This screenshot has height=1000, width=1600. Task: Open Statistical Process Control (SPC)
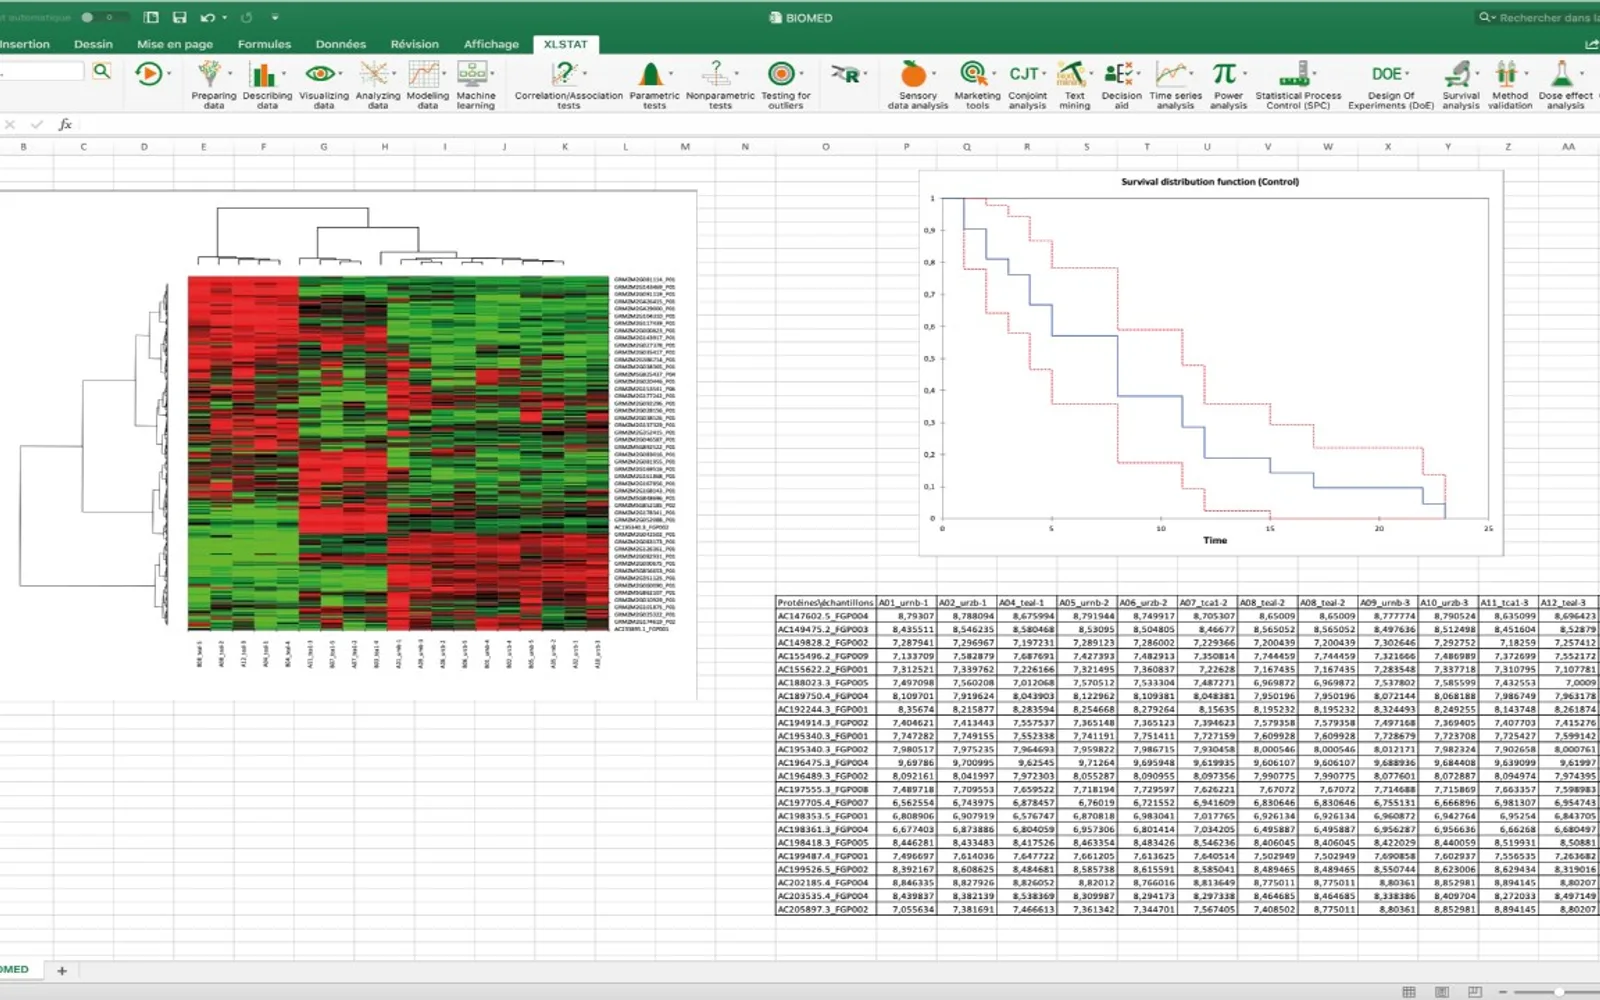(x=1298, y=84)
